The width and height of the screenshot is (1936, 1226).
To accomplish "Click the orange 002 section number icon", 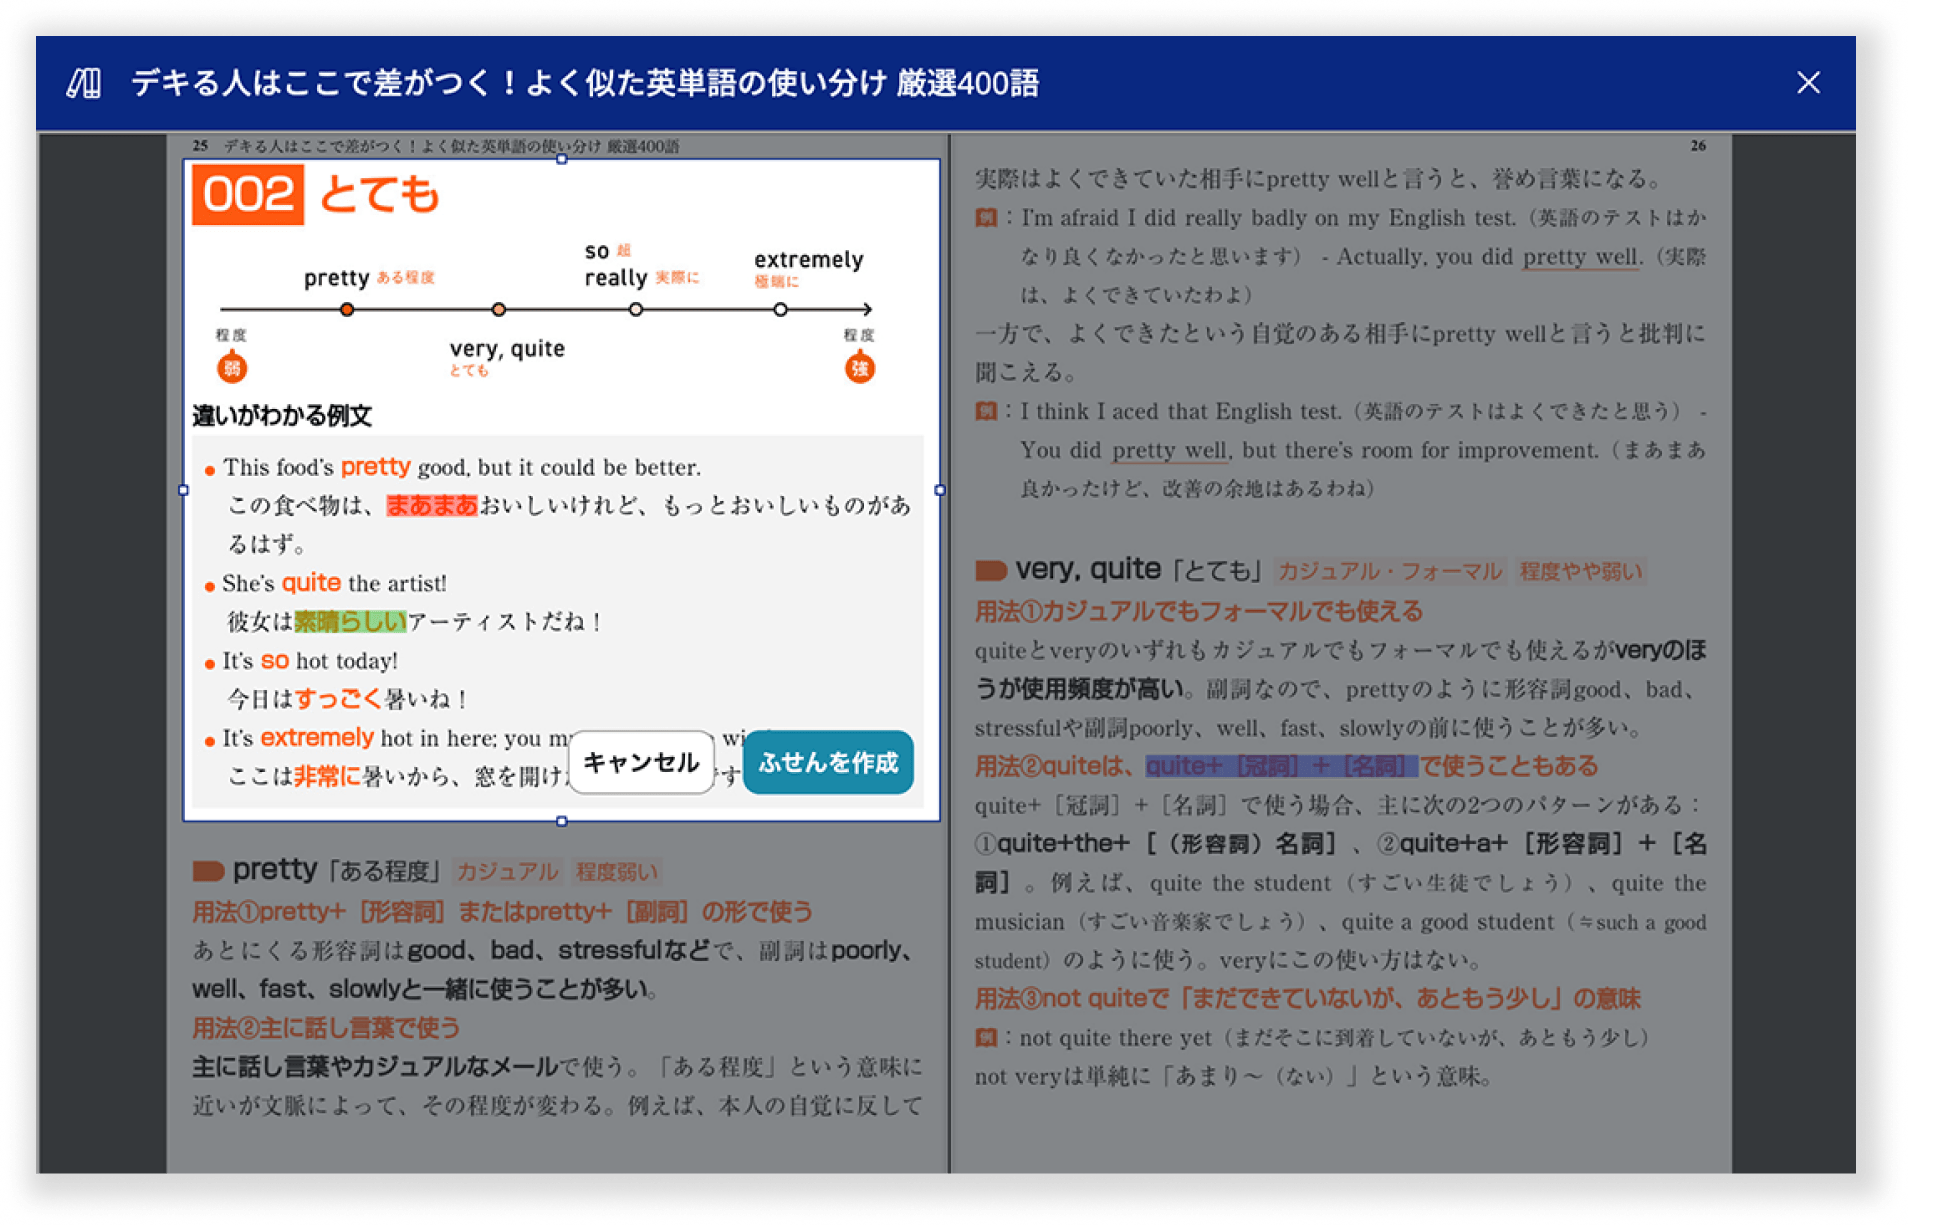I will tap(248, 193).
